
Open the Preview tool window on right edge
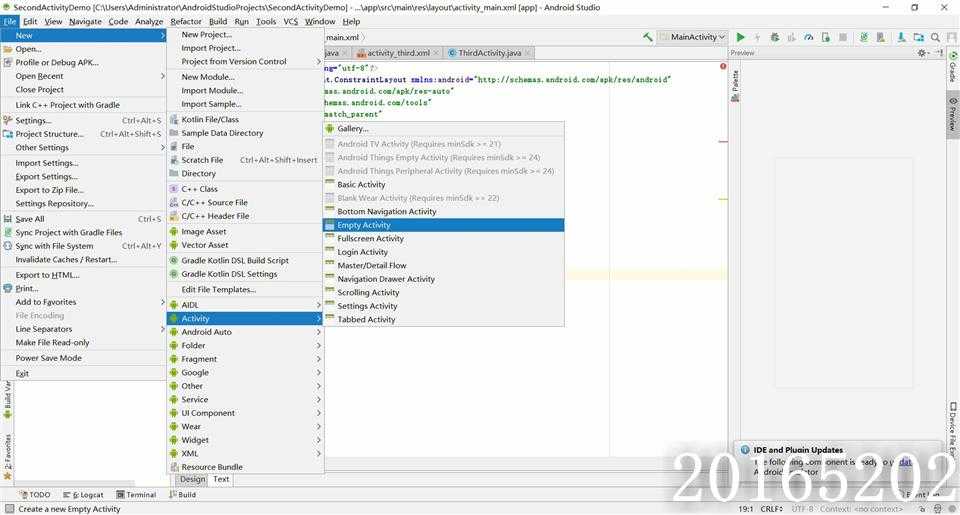click(953, 115)
